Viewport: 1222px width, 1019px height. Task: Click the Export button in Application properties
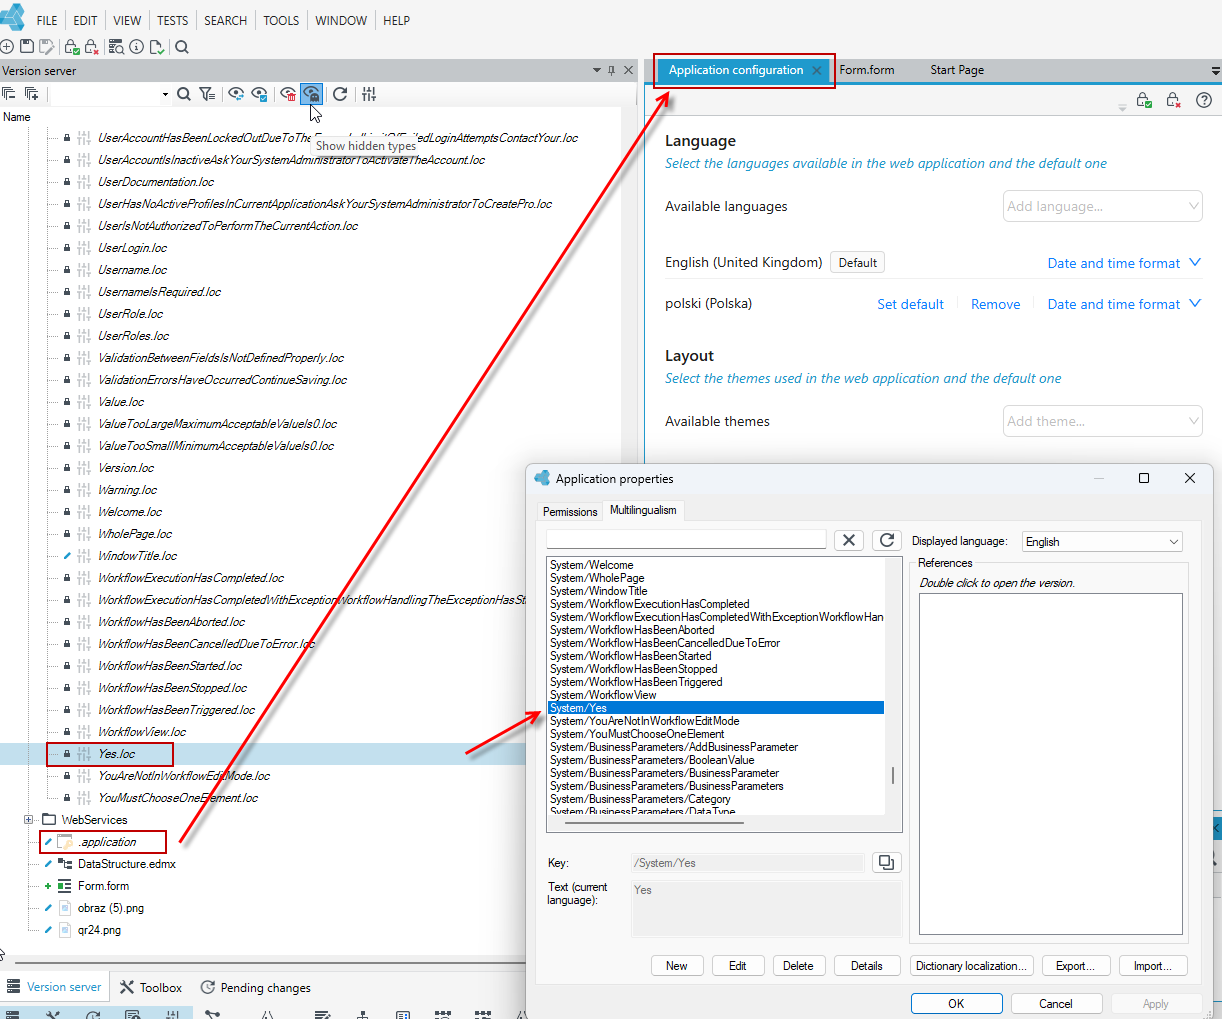[x=1075, y=965]
